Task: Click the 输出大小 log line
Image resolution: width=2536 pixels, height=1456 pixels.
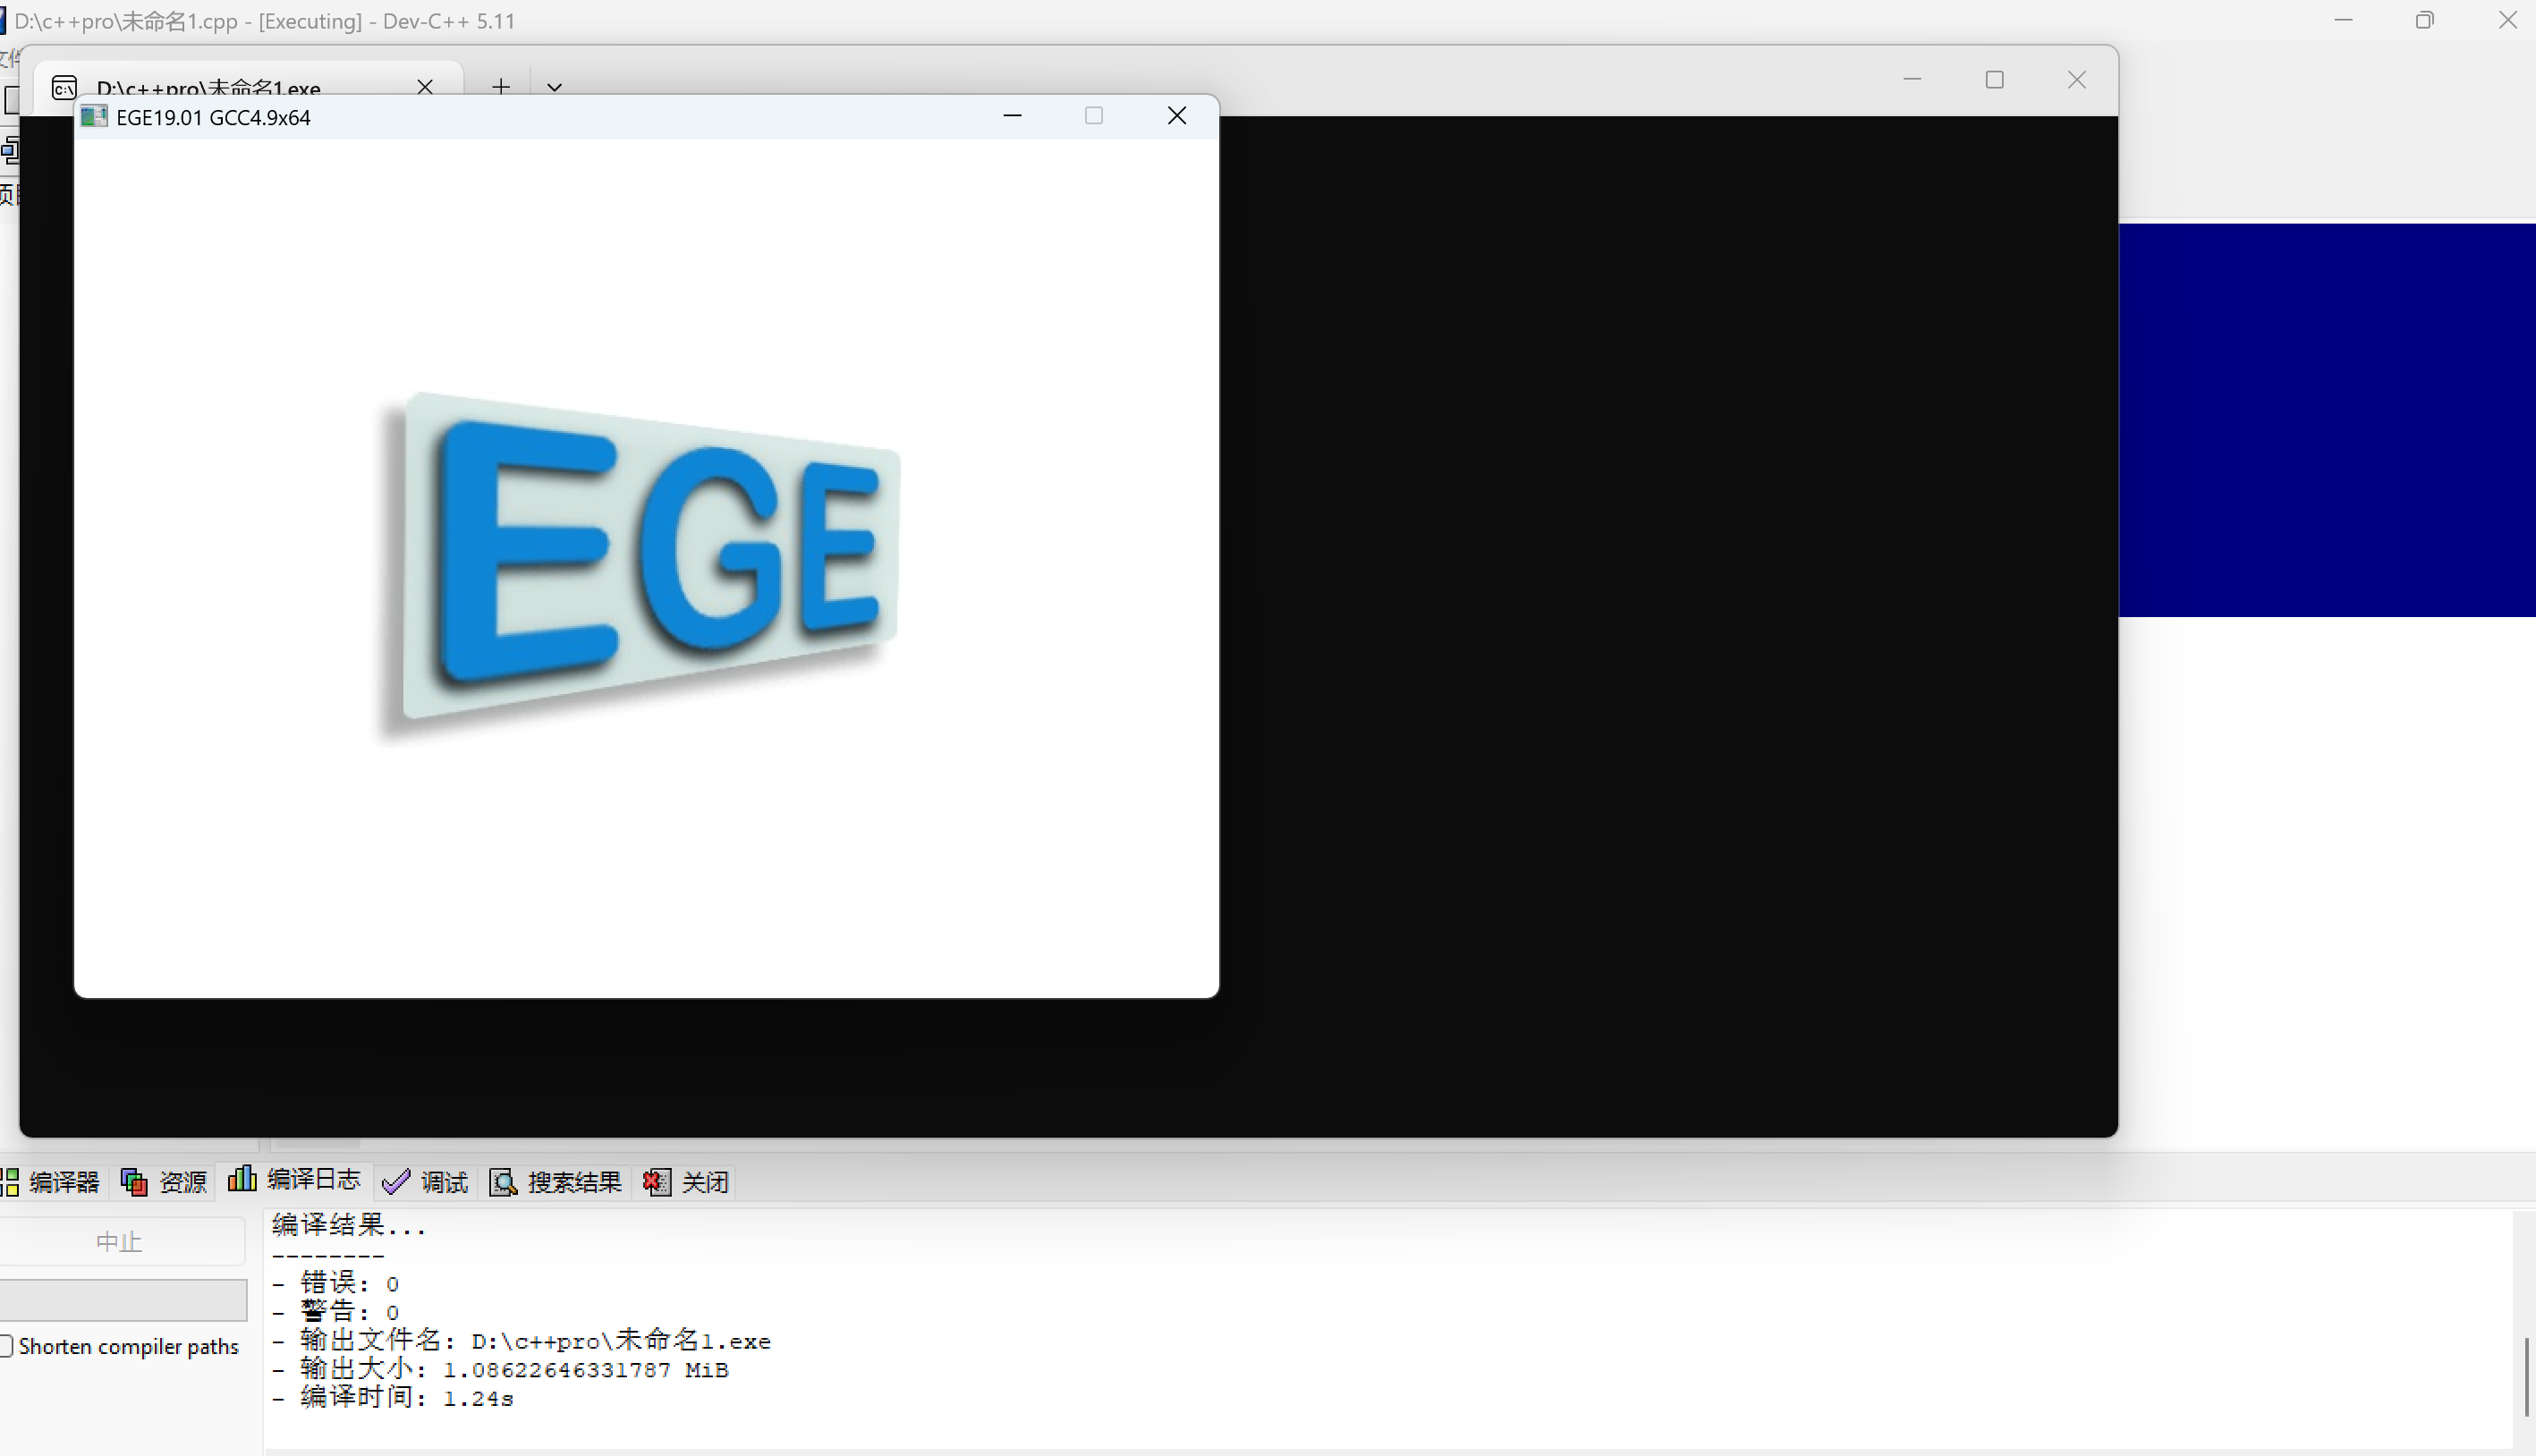Action: [500, 1370]
